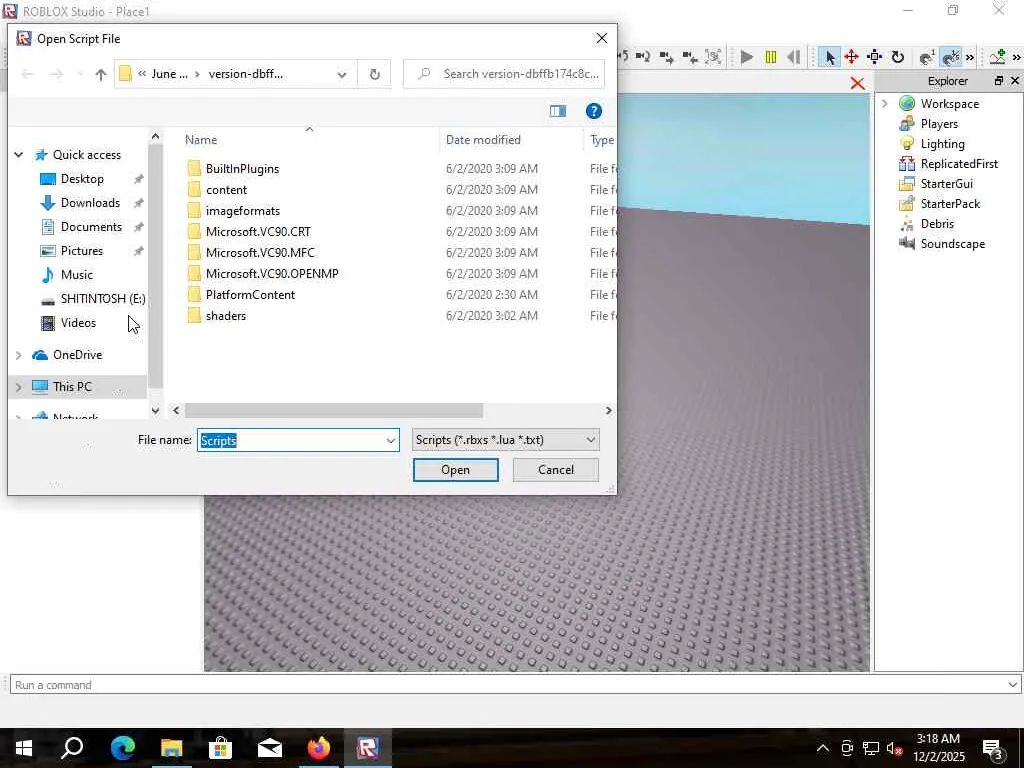The width and height of the screenshot is (1024, 768).
Task: Select StarterPack in Explorer
Action: (x=950, y=204)
